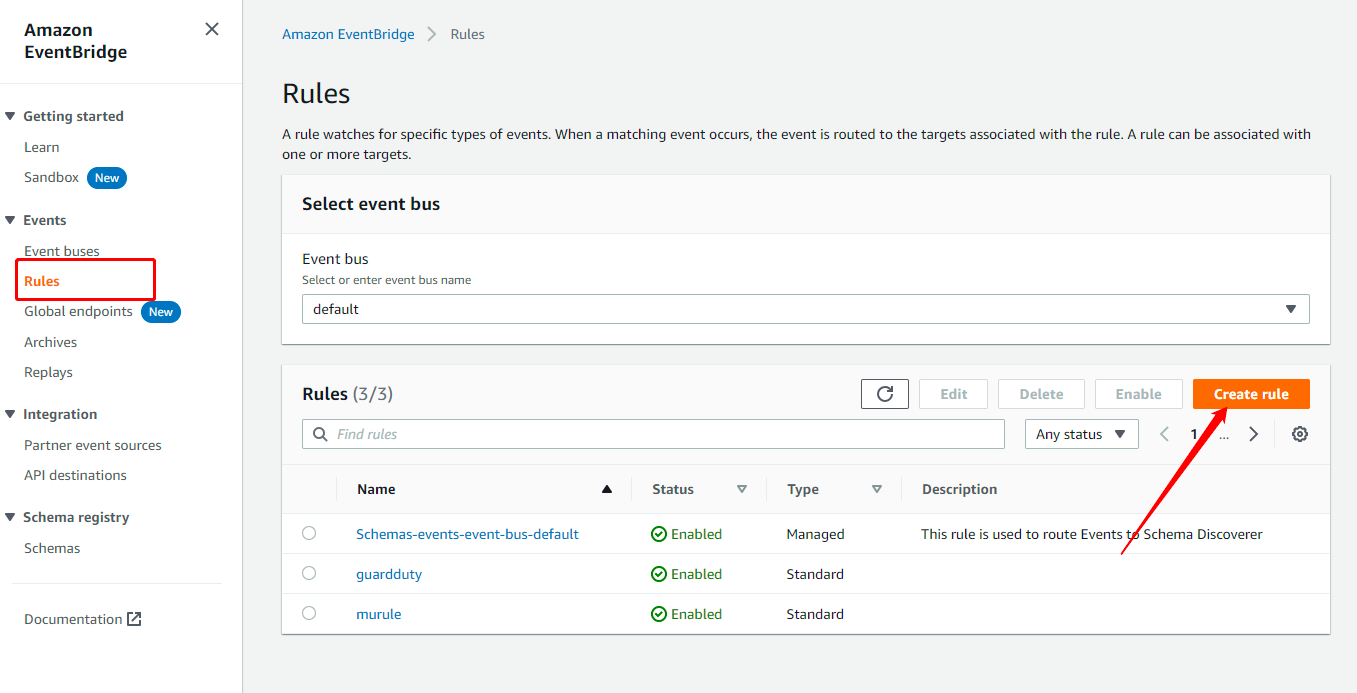Click the Edit button

[954, 394]
